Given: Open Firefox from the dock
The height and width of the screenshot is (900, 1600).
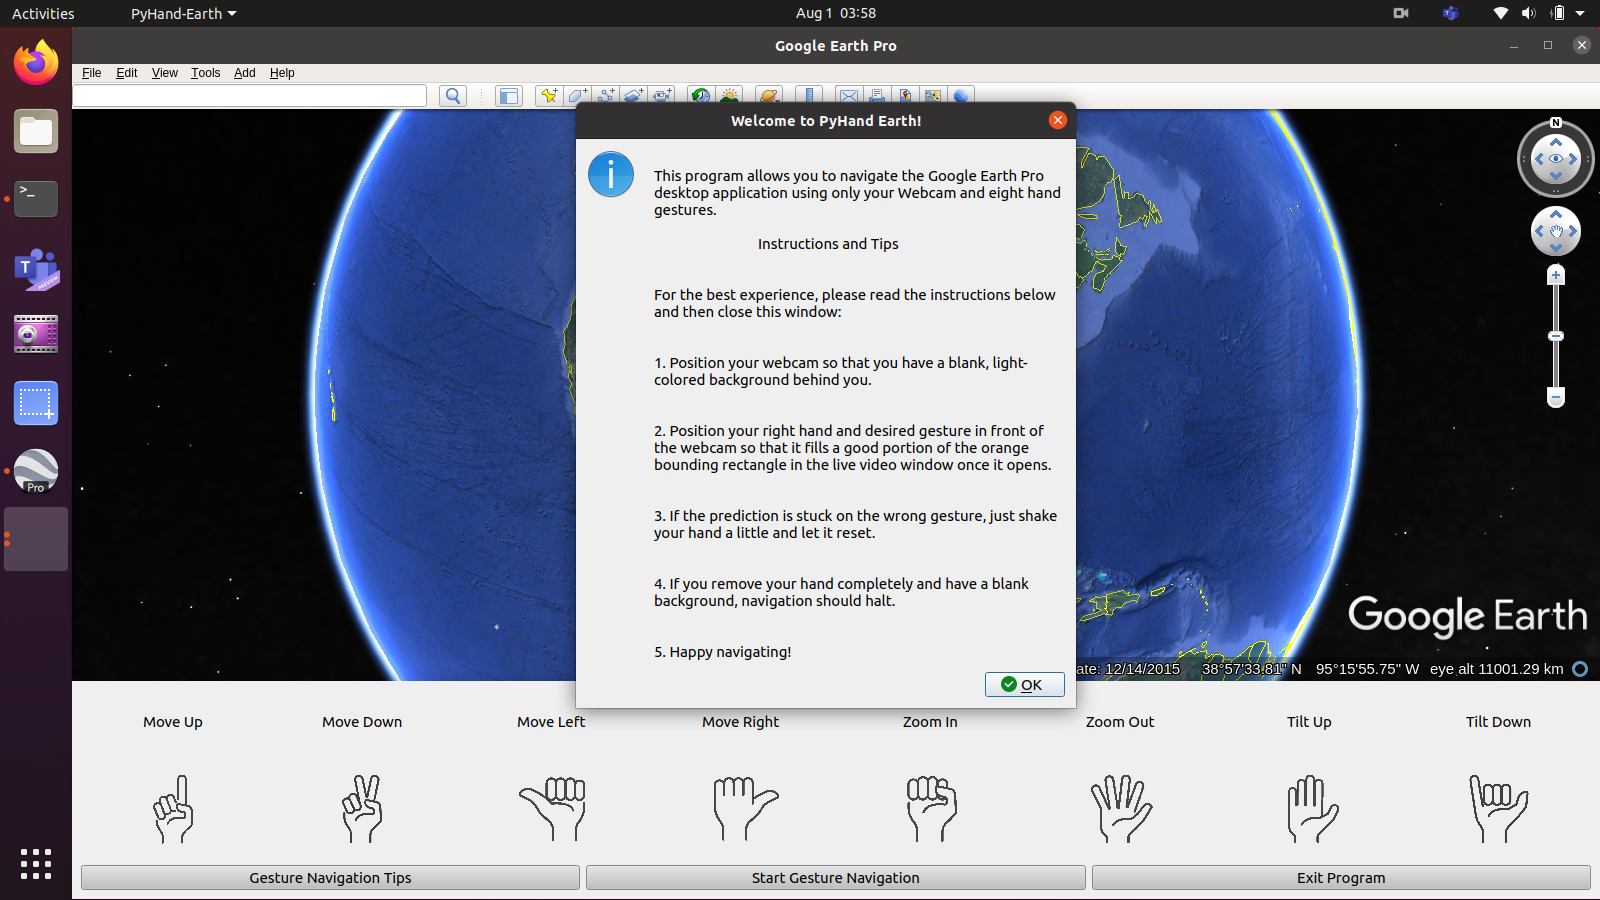Looking at the screenshot, I should [x=36, y=63].
